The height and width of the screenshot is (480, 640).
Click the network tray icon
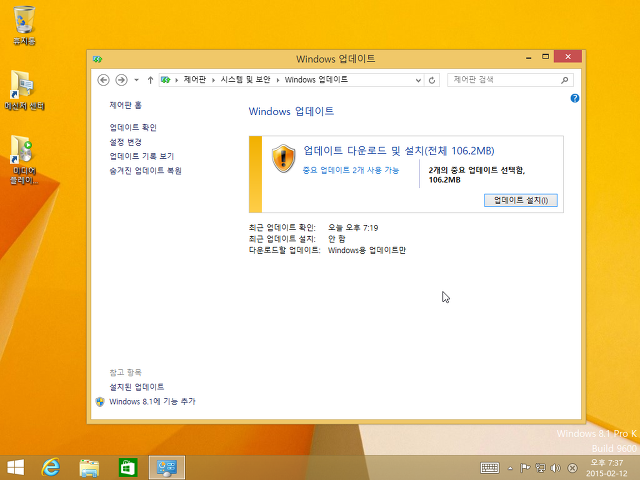tap(540, 468)
